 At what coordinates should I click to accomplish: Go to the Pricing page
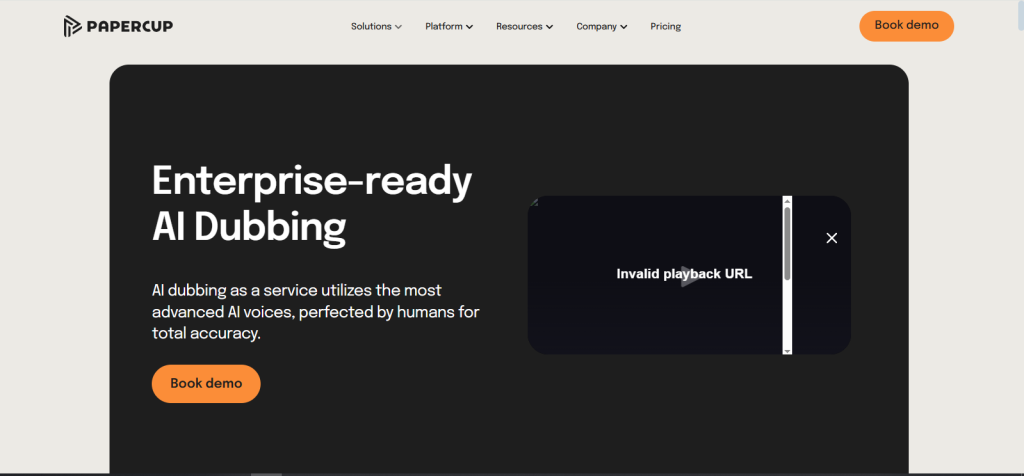point(665,27)
